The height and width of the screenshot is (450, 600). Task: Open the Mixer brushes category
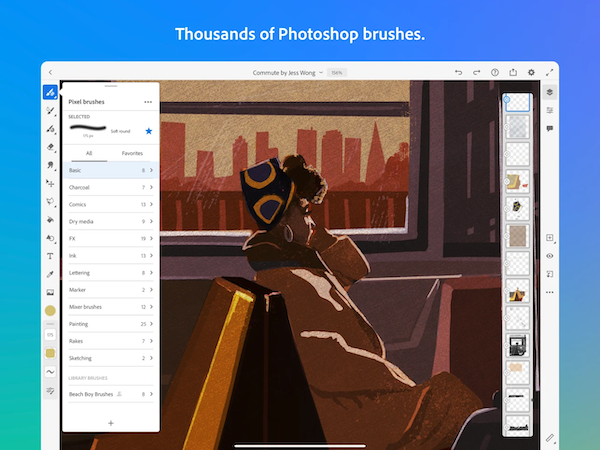click(111, 307)
